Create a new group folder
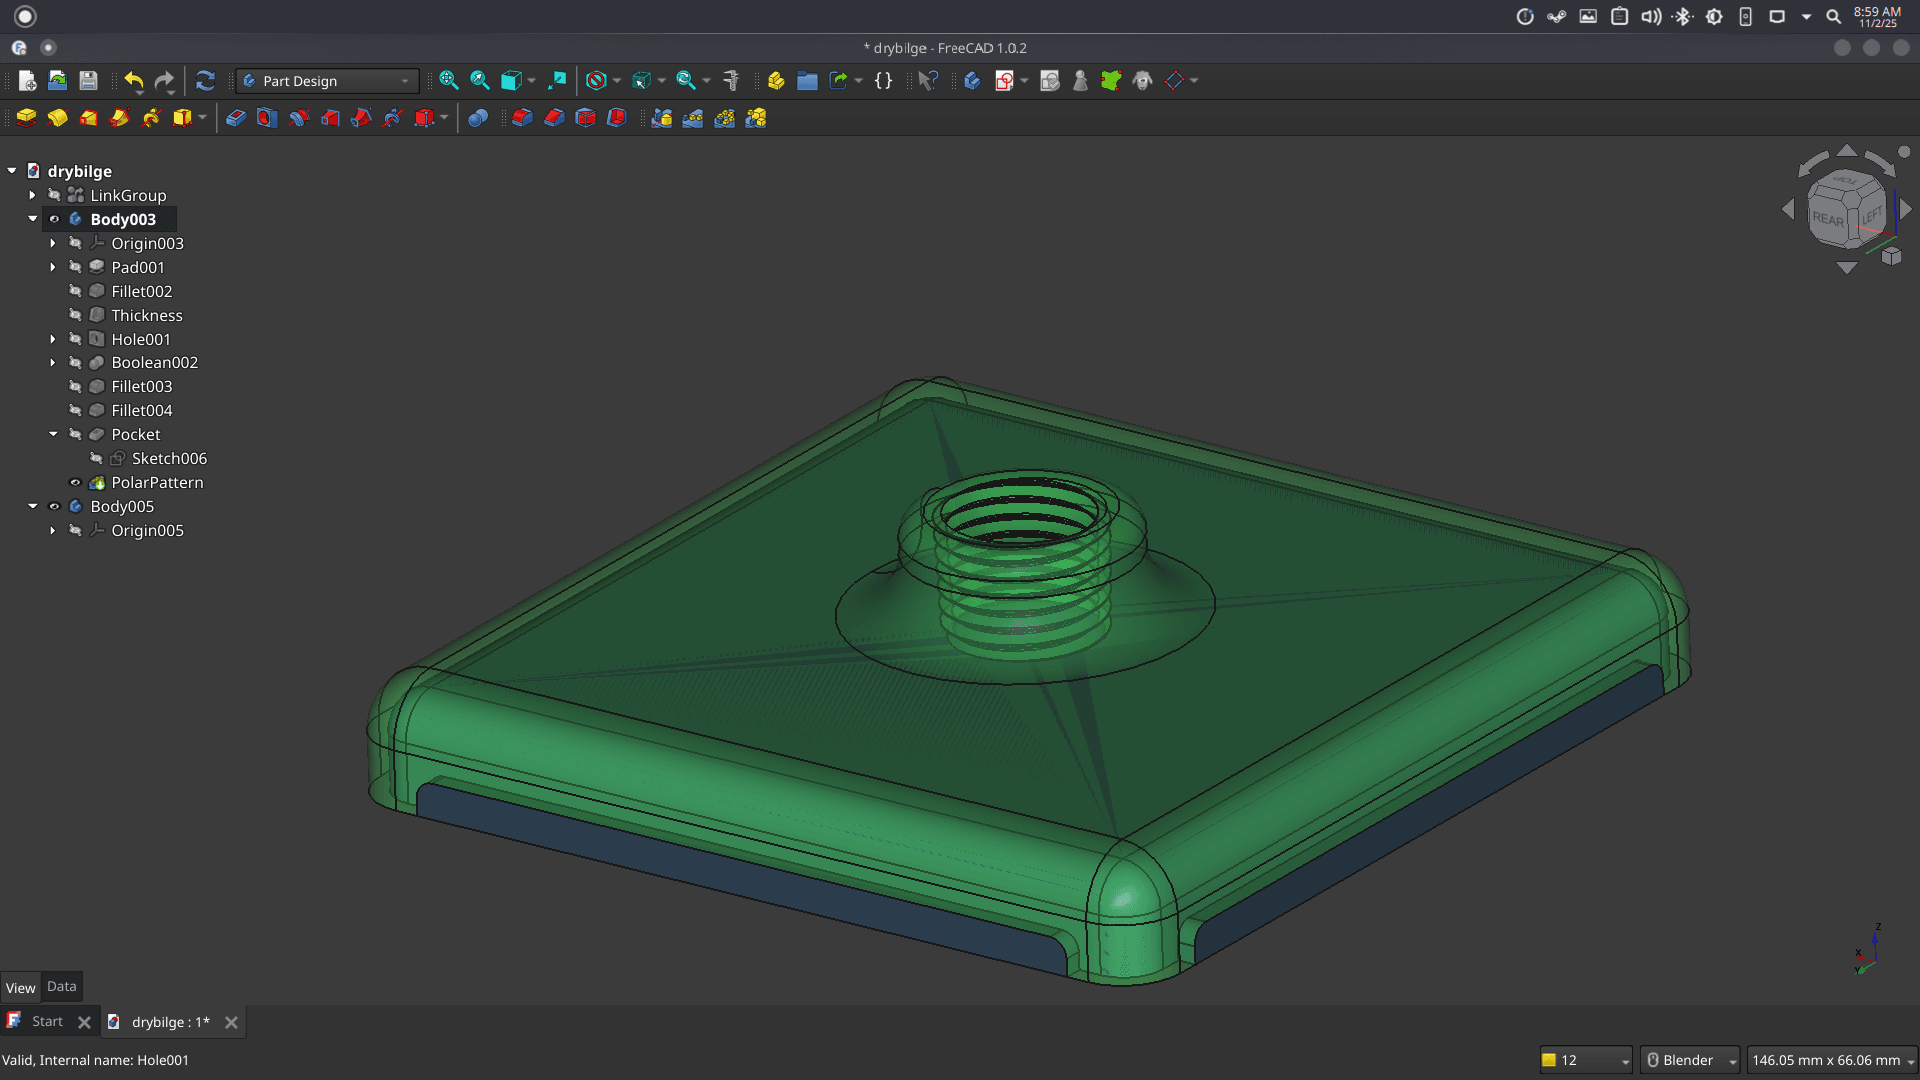This screenshot has height=1080, width=1920. [807, 81]
